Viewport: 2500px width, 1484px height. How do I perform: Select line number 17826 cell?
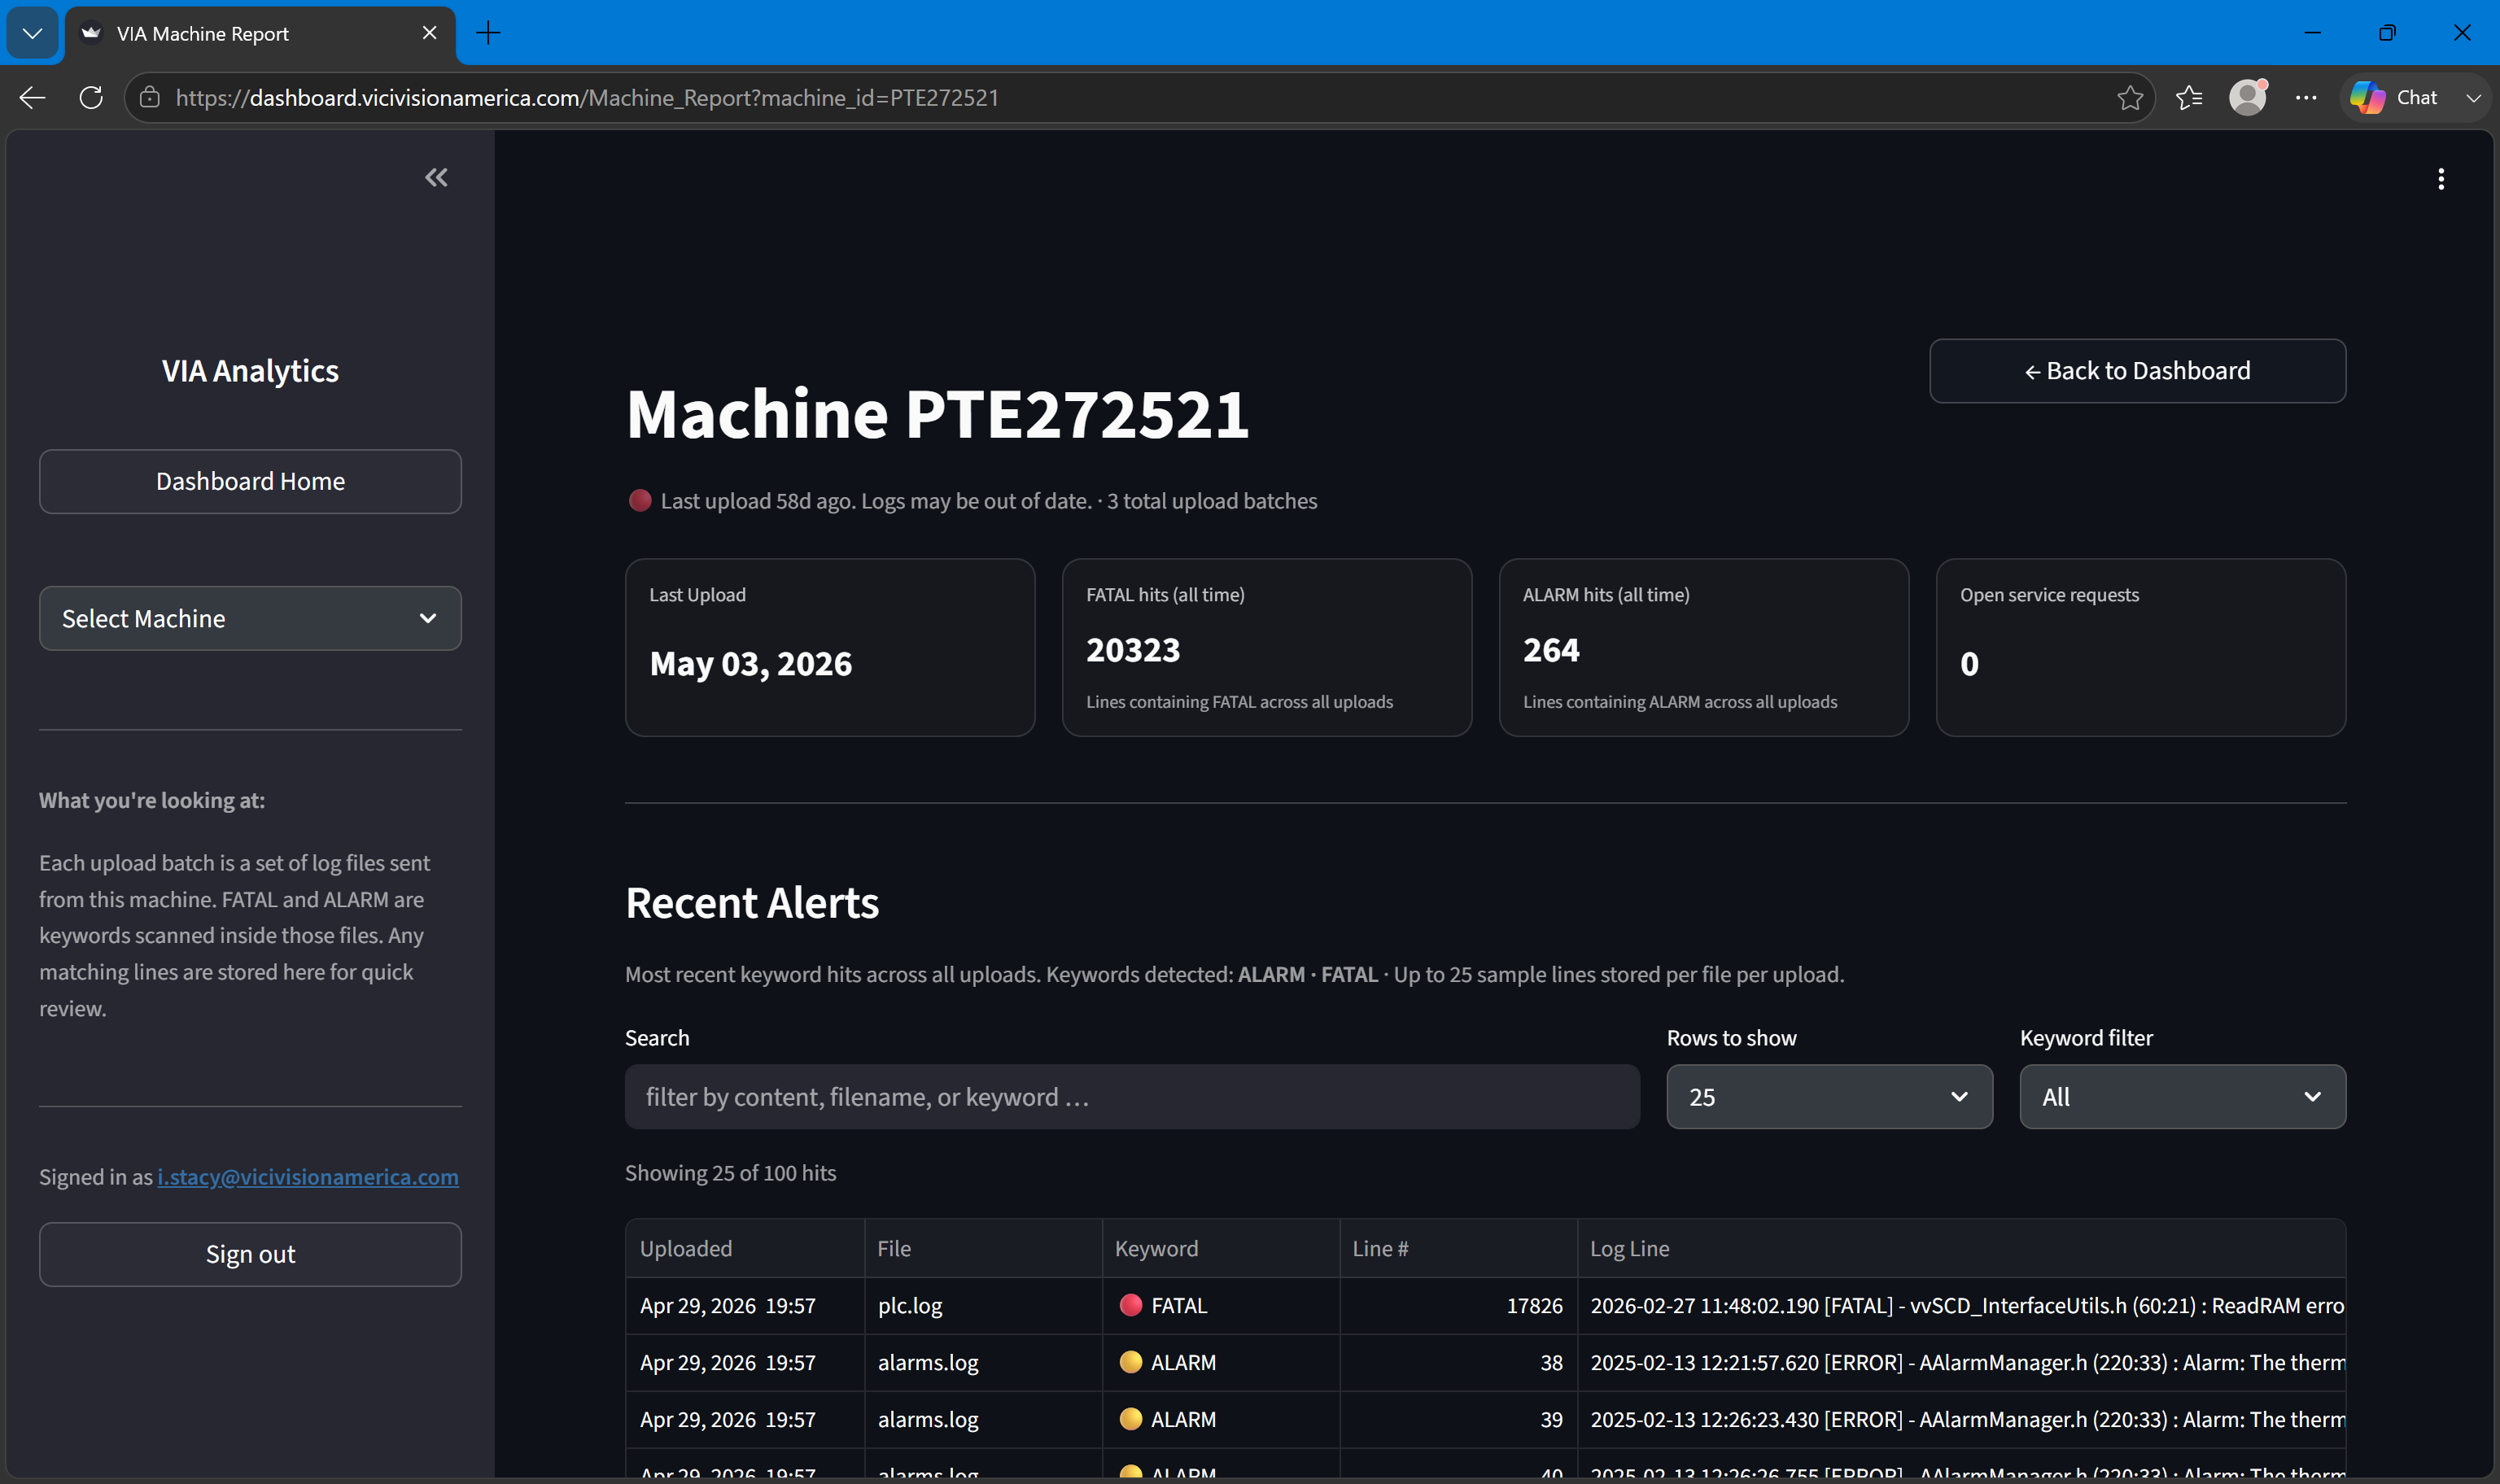click(x=1458, y=1305)
